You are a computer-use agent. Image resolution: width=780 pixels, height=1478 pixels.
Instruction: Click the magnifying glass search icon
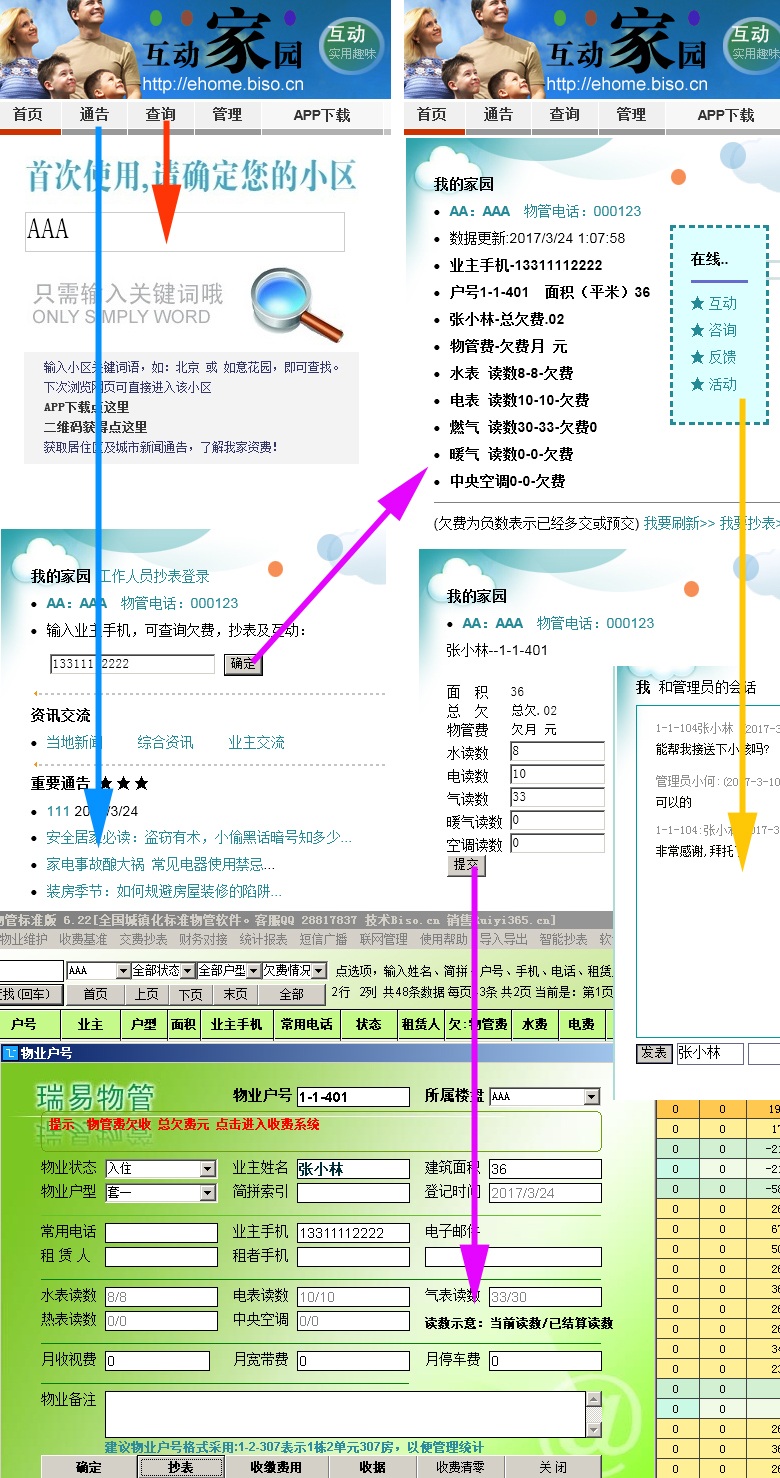tap(296, 304)
